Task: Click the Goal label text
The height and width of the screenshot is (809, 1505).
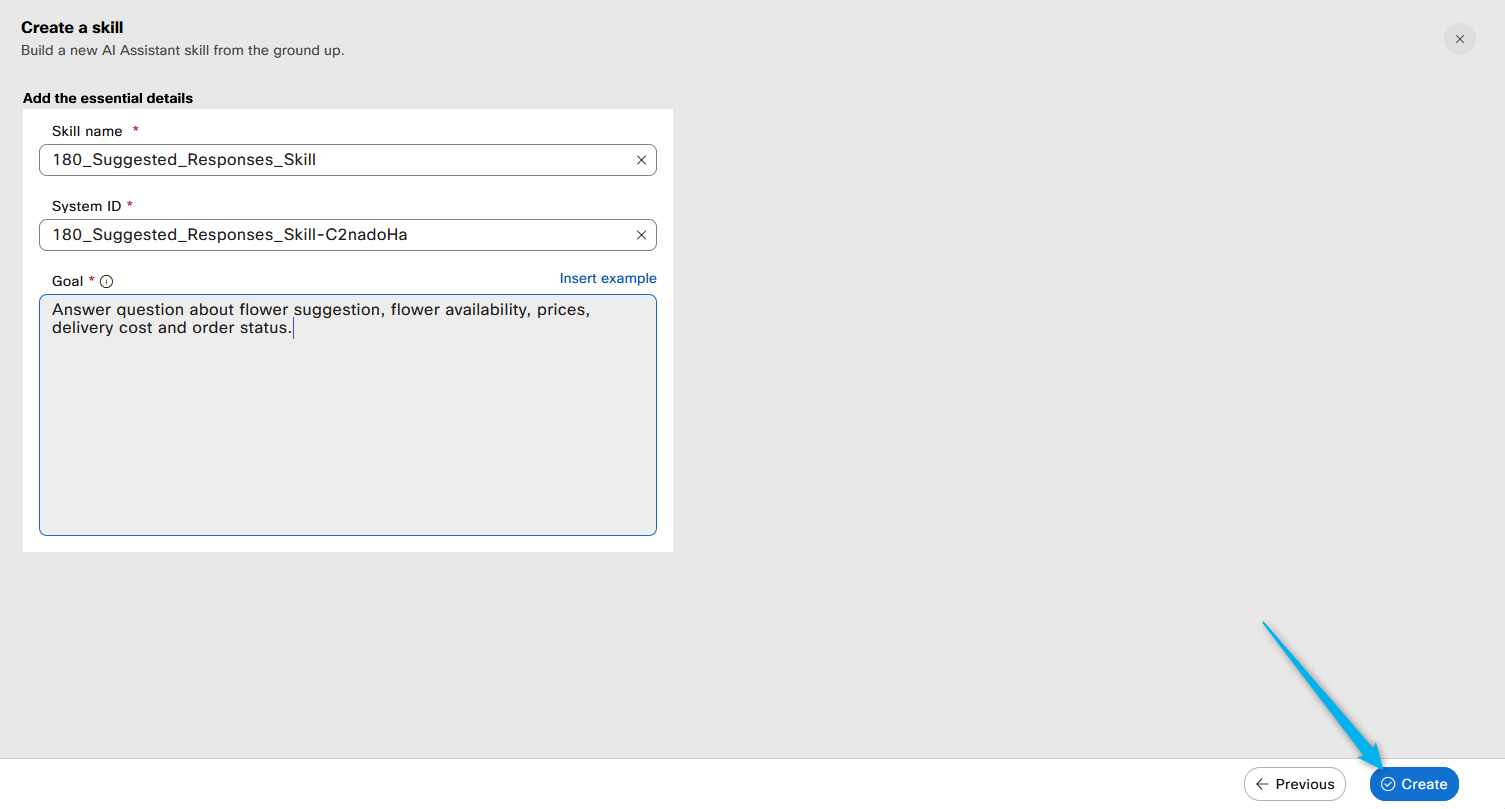Action: click(x=67, y=281)
